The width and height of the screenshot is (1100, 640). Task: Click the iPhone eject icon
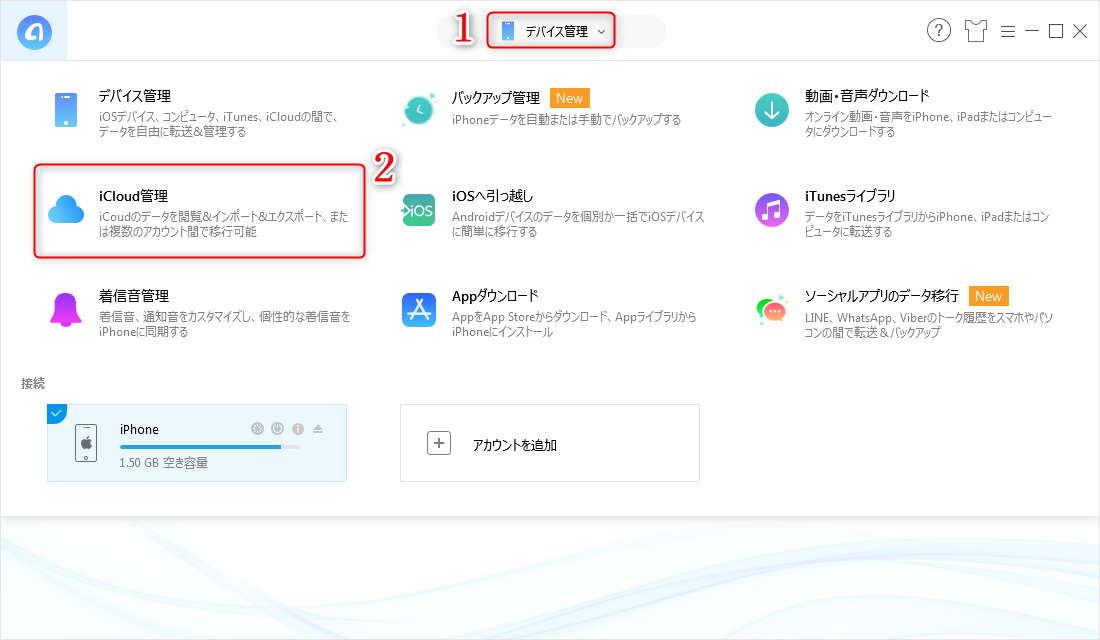click(318, 429)
